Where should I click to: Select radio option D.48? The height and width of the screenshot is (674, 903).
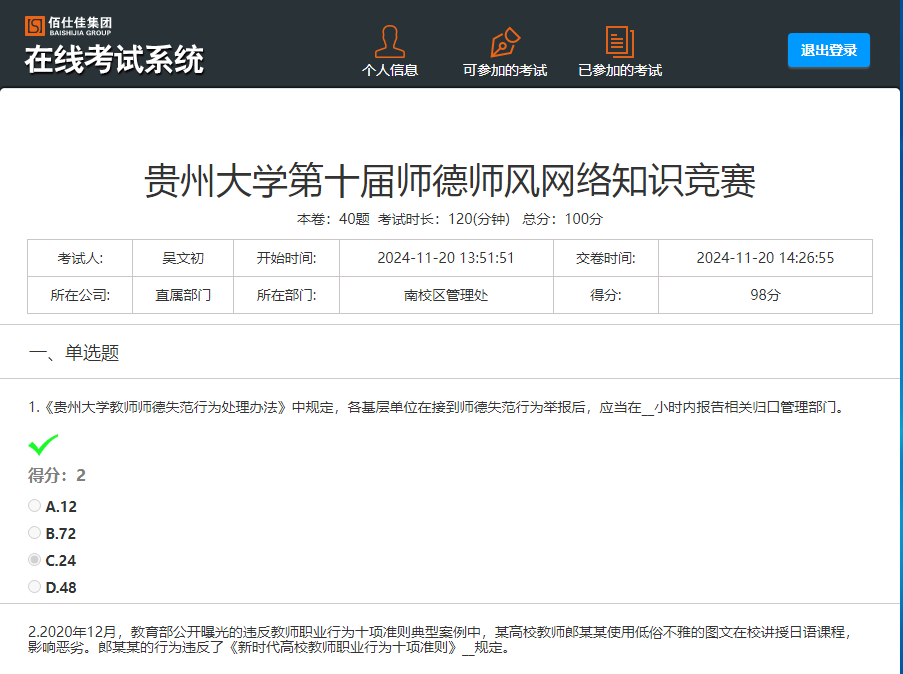click(35, 587)
